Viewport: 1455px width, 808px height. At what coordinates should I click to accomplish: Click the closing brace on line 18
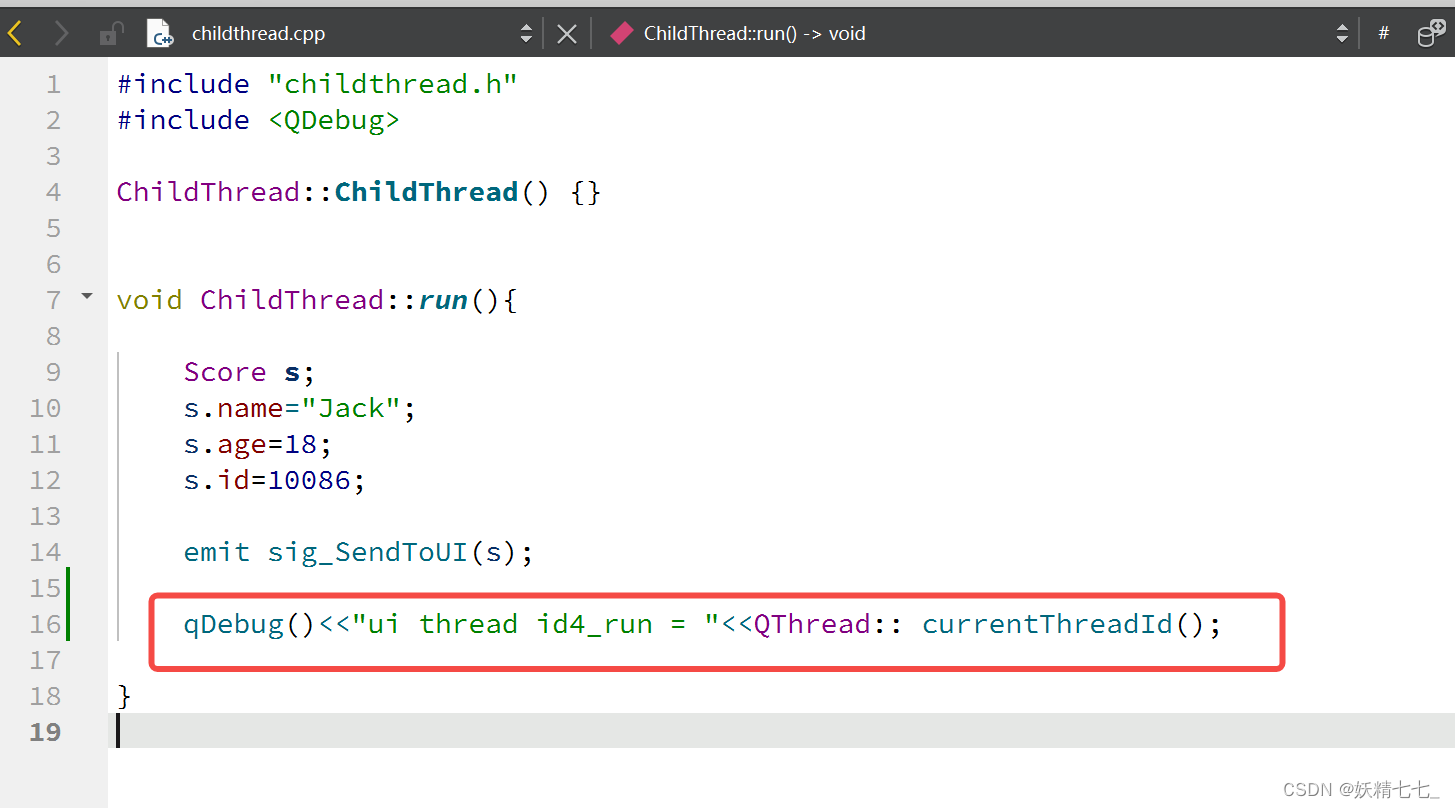click(124, 696)
